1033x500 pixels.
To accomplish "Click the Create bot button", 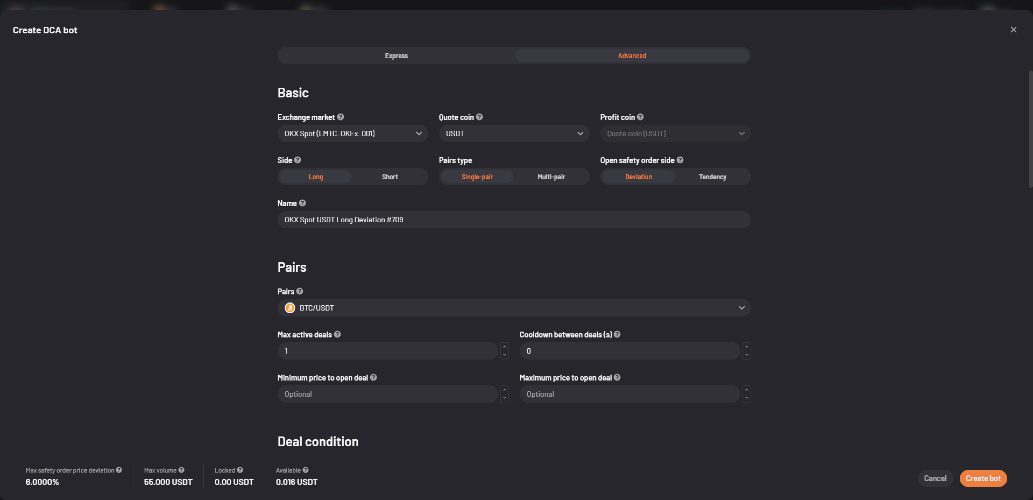I will 983,478.
